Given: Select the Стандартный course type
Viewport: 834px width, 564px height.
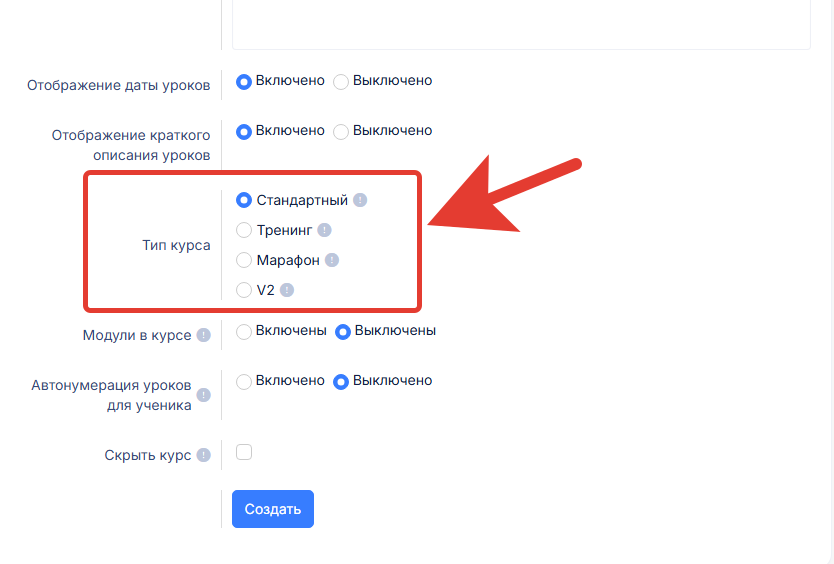Looking at the screenshot, I should (x=244, y=200).
